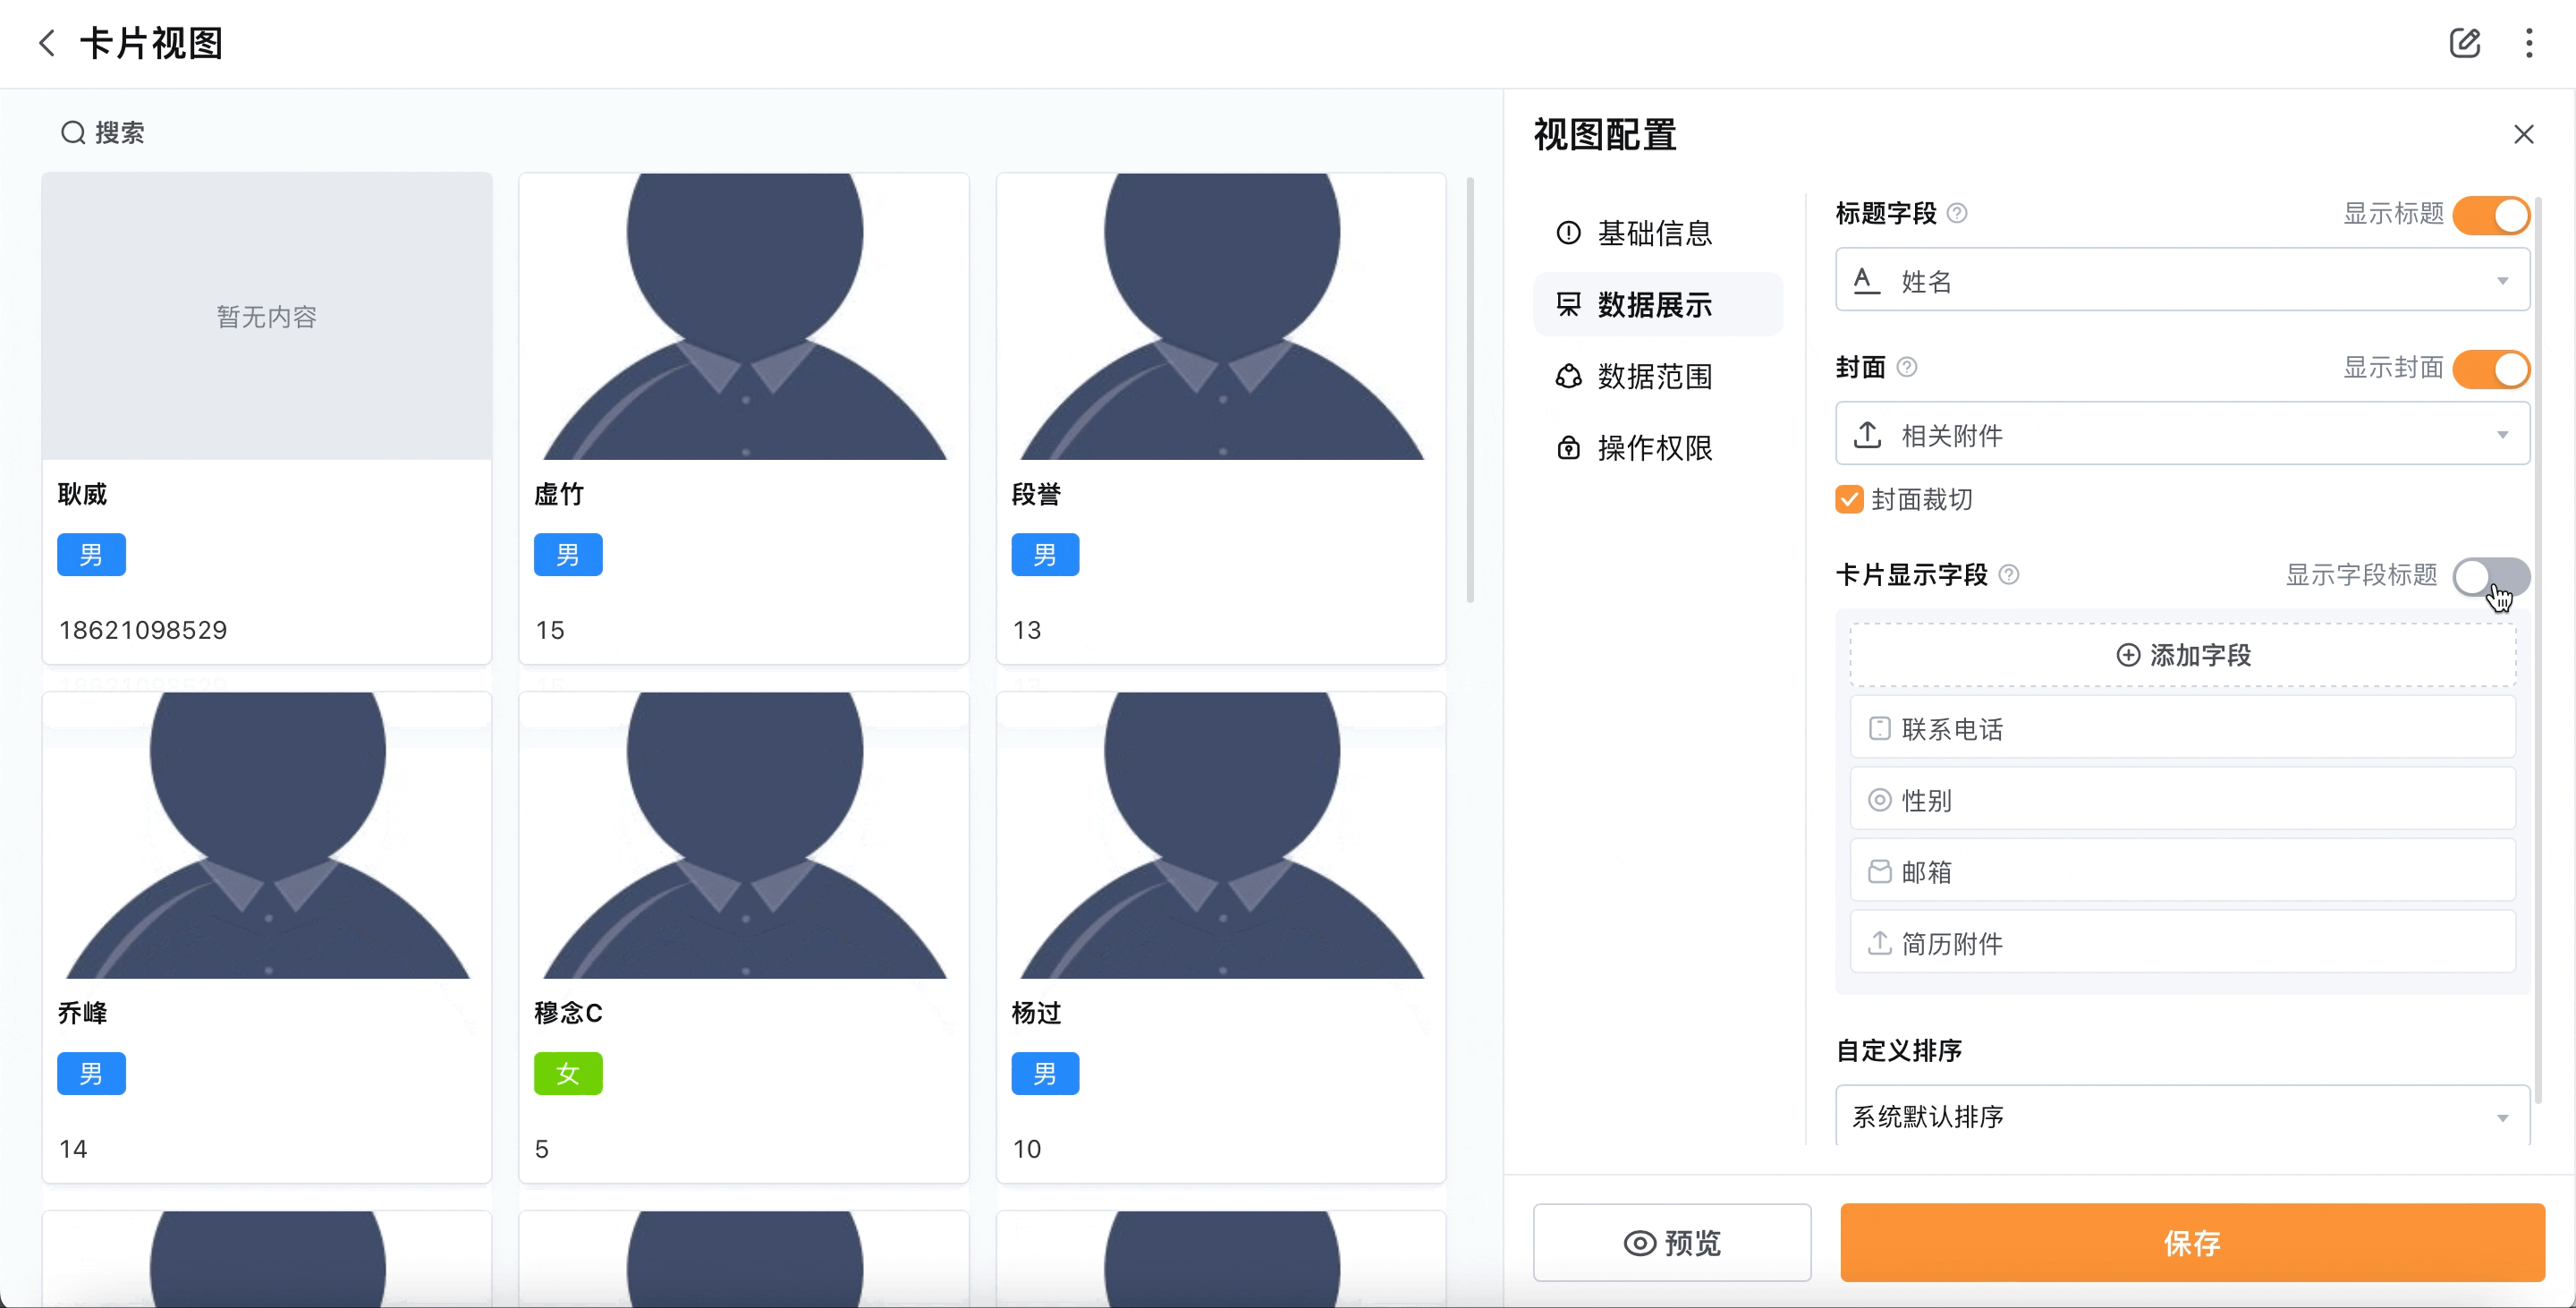Screen dimensions: 2576x1308
Task: Open the 段誉 card avatar
Action: click(x=1221, y=317)
